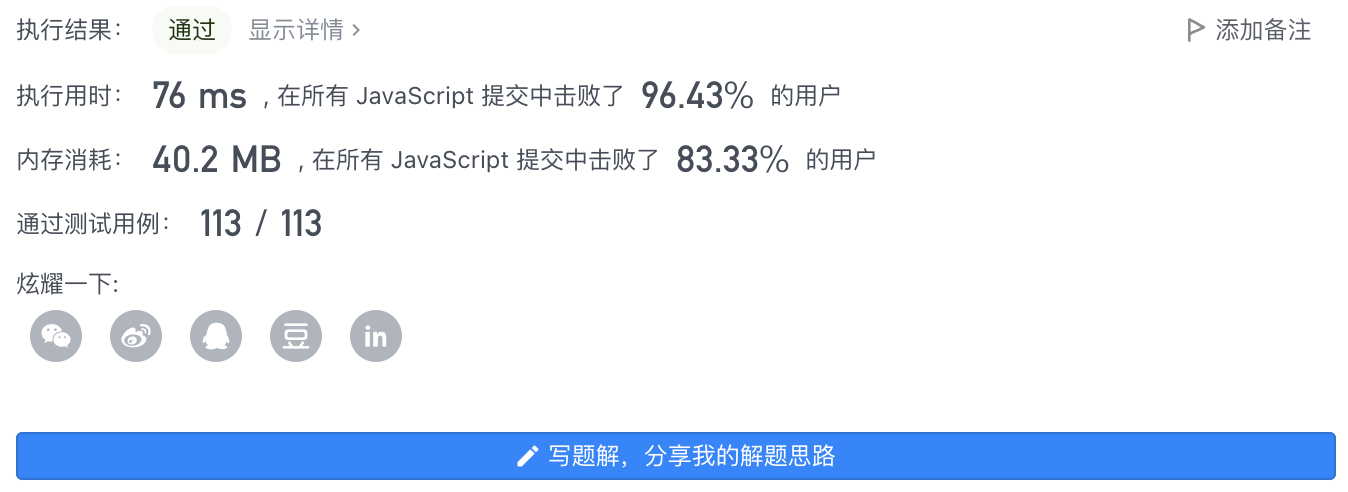The image size is (1348, 492).
Task: Share result via the WeChat icon
Action: (x=56, y=336)
